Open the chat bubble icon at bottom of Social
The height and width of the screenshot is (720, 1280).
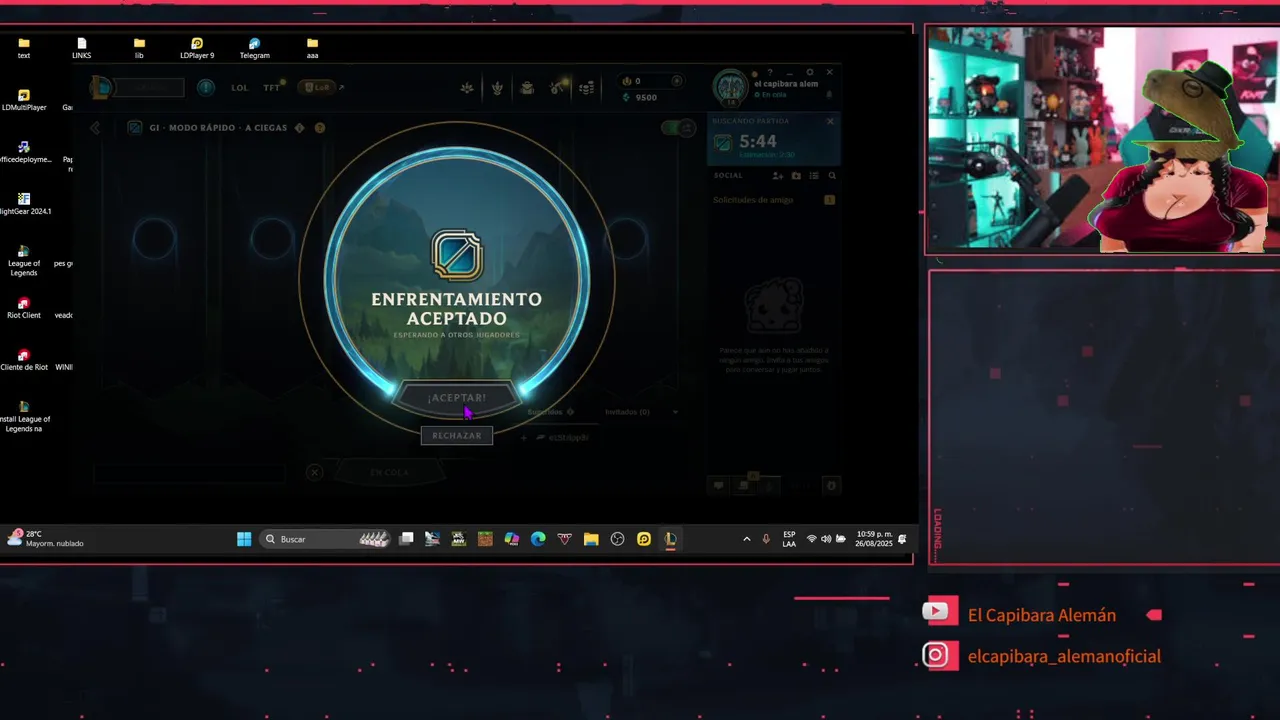pos(718,486)
